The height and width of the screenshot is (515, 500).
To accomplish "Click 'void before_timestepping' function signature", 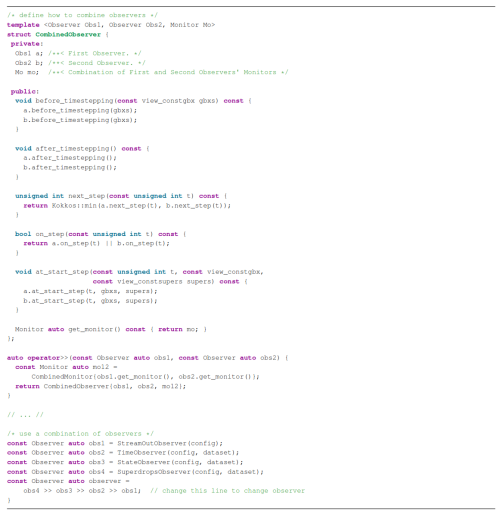I will click(x=133, y=101).
